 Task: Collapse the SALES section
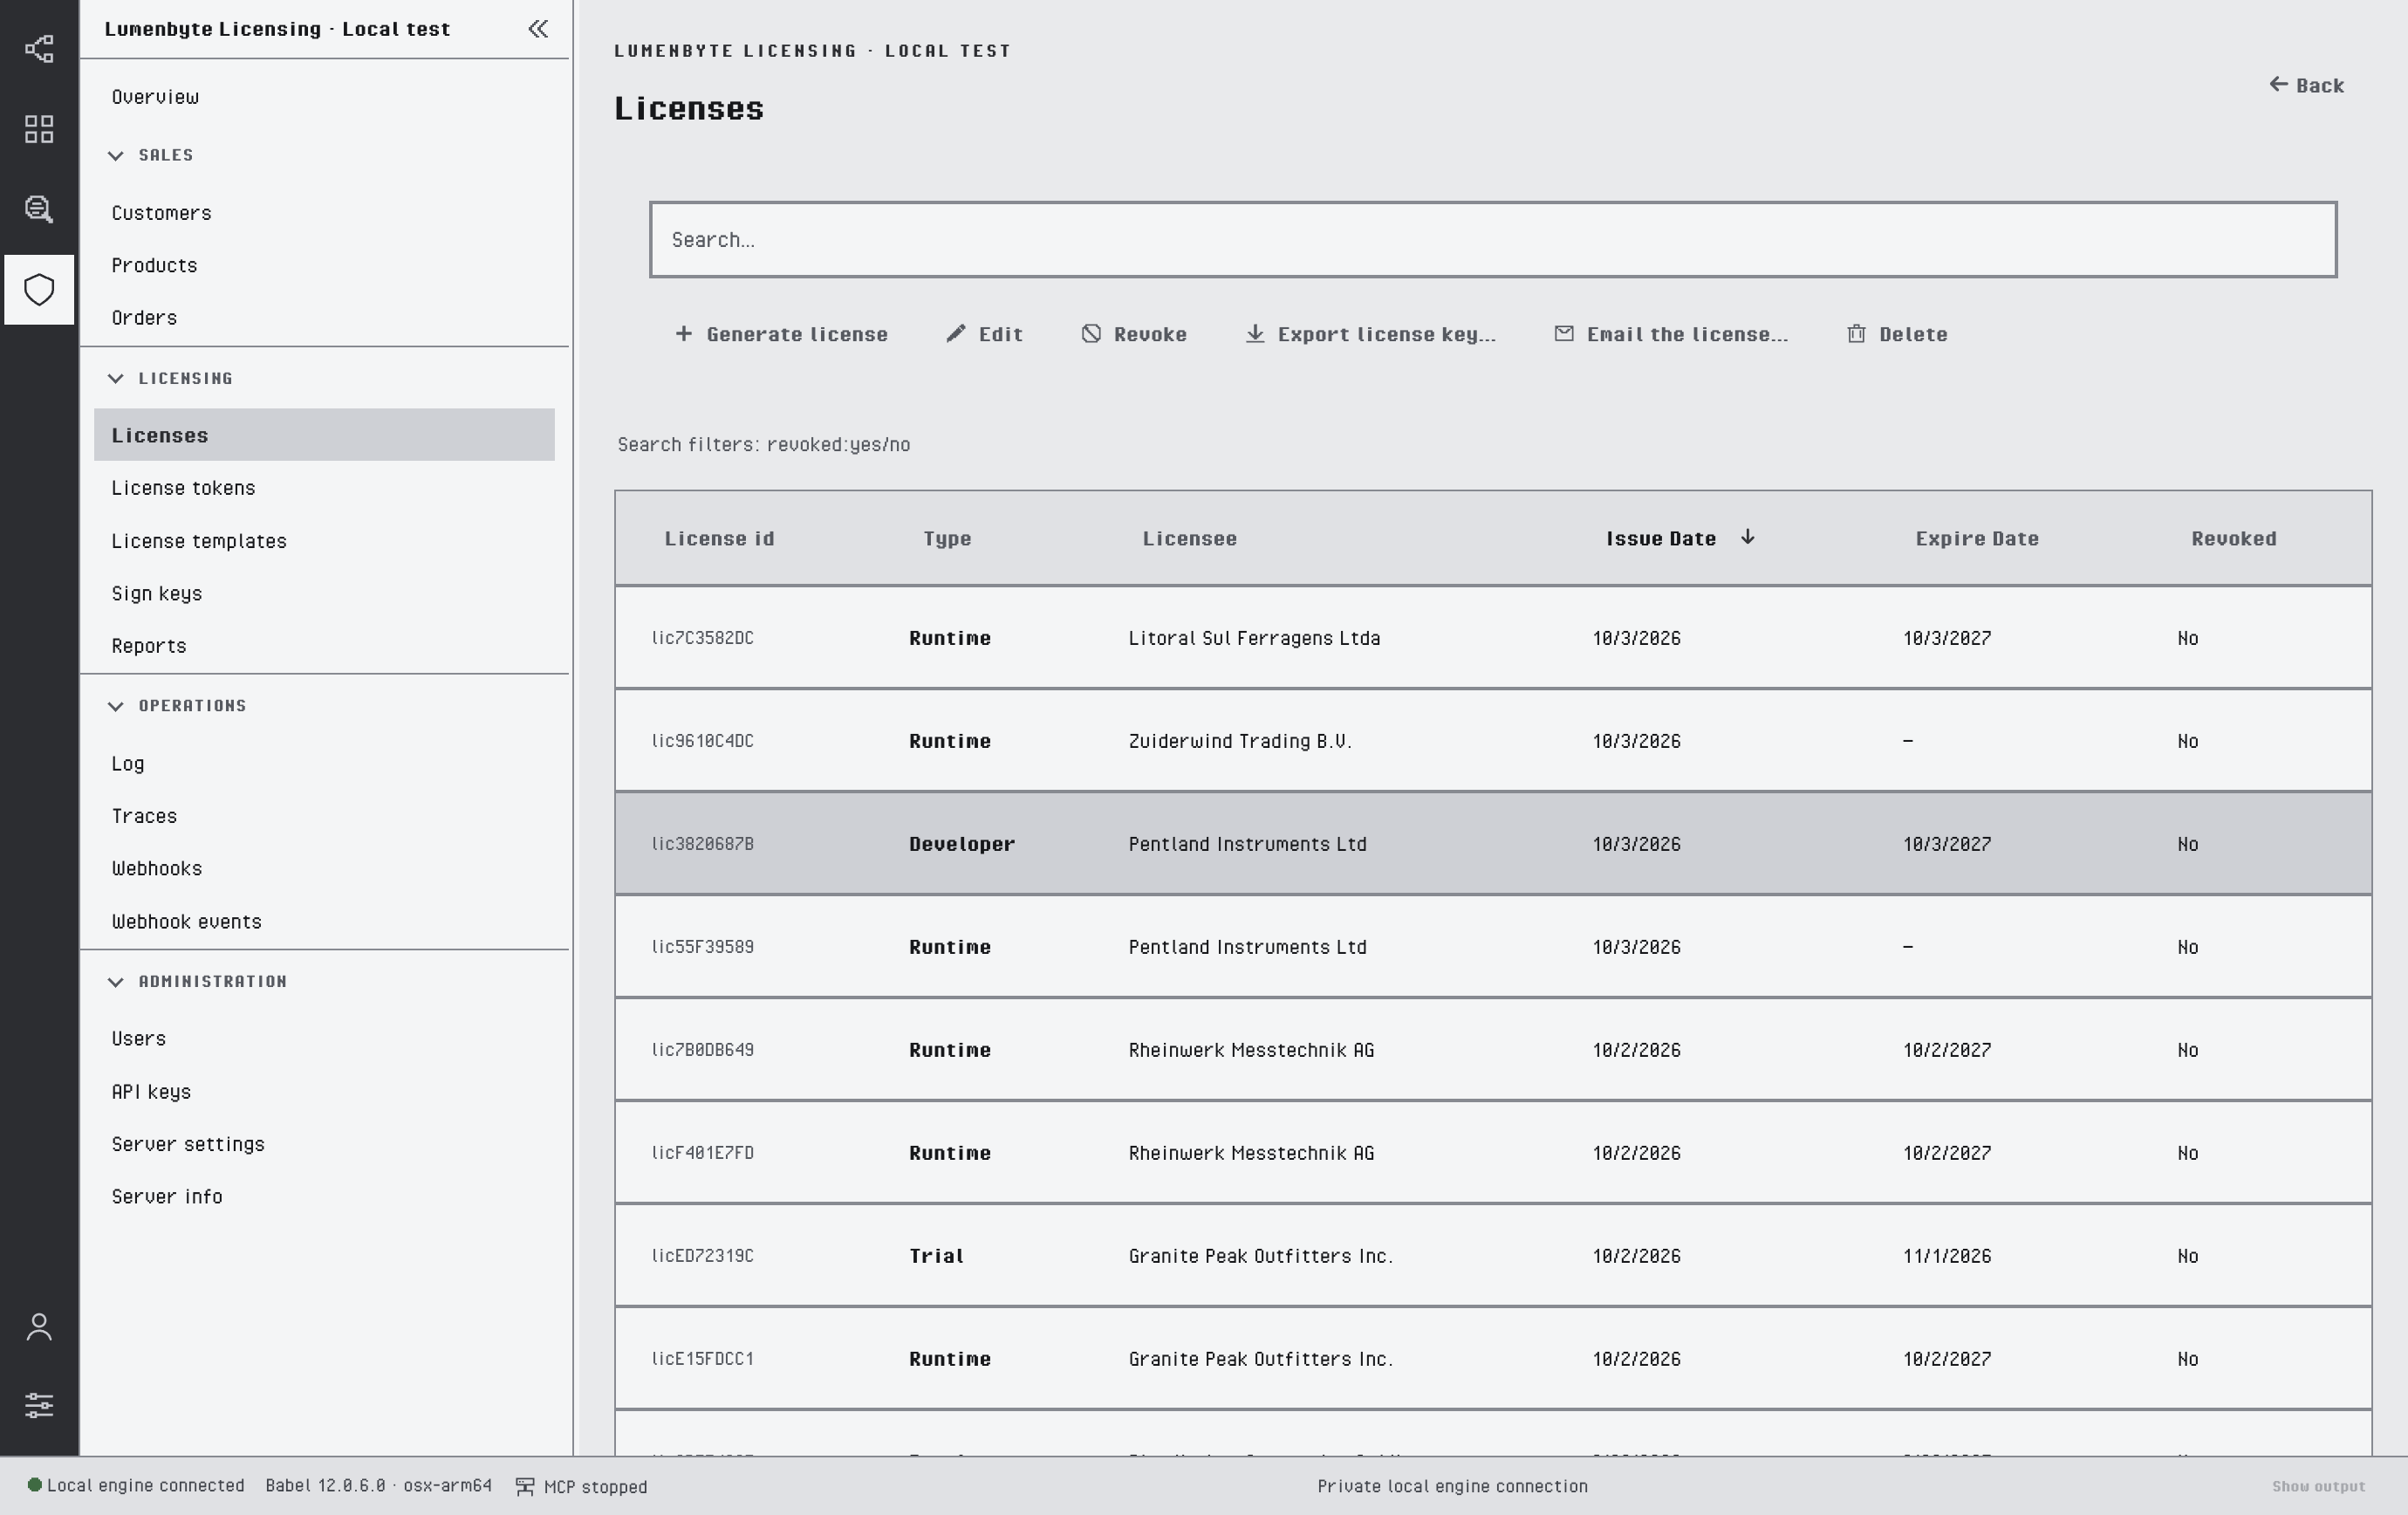pos(116,155)
